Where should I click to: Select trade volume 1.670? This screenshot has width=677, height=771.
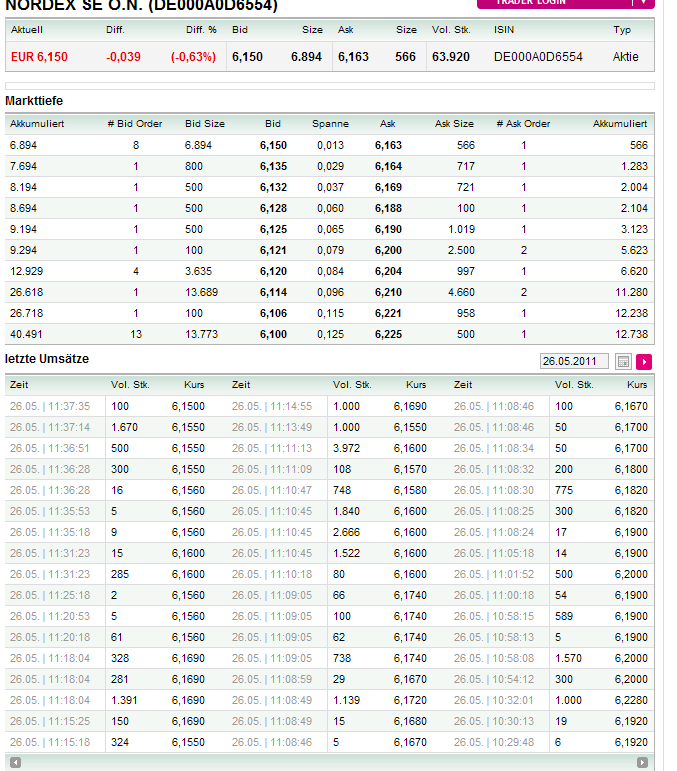(x=124, y=427)
